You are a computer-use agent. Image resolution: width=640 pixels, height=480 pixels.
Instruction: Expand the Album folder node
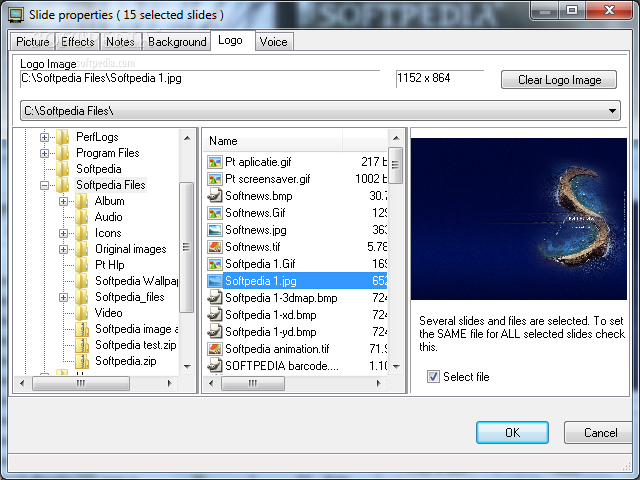coord(63,202)
